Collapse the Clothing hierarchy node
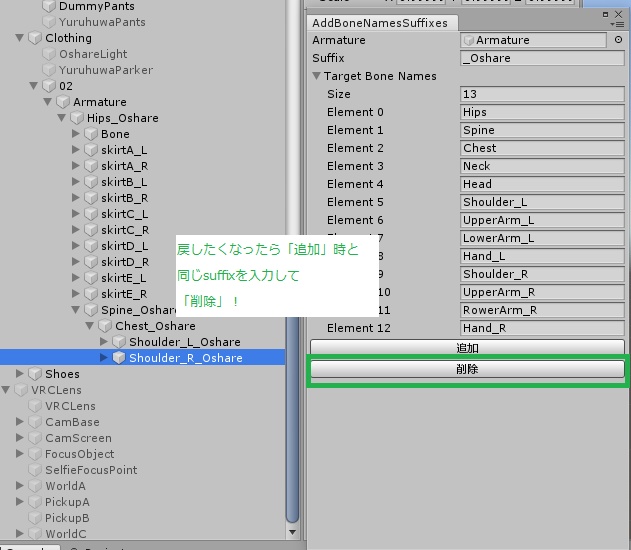This screenshot has width=631, height=550. (19, 38)
